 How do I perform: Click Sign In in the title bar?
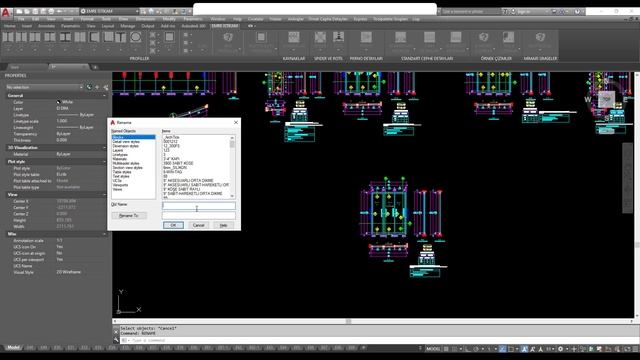[x=524, y=11]
